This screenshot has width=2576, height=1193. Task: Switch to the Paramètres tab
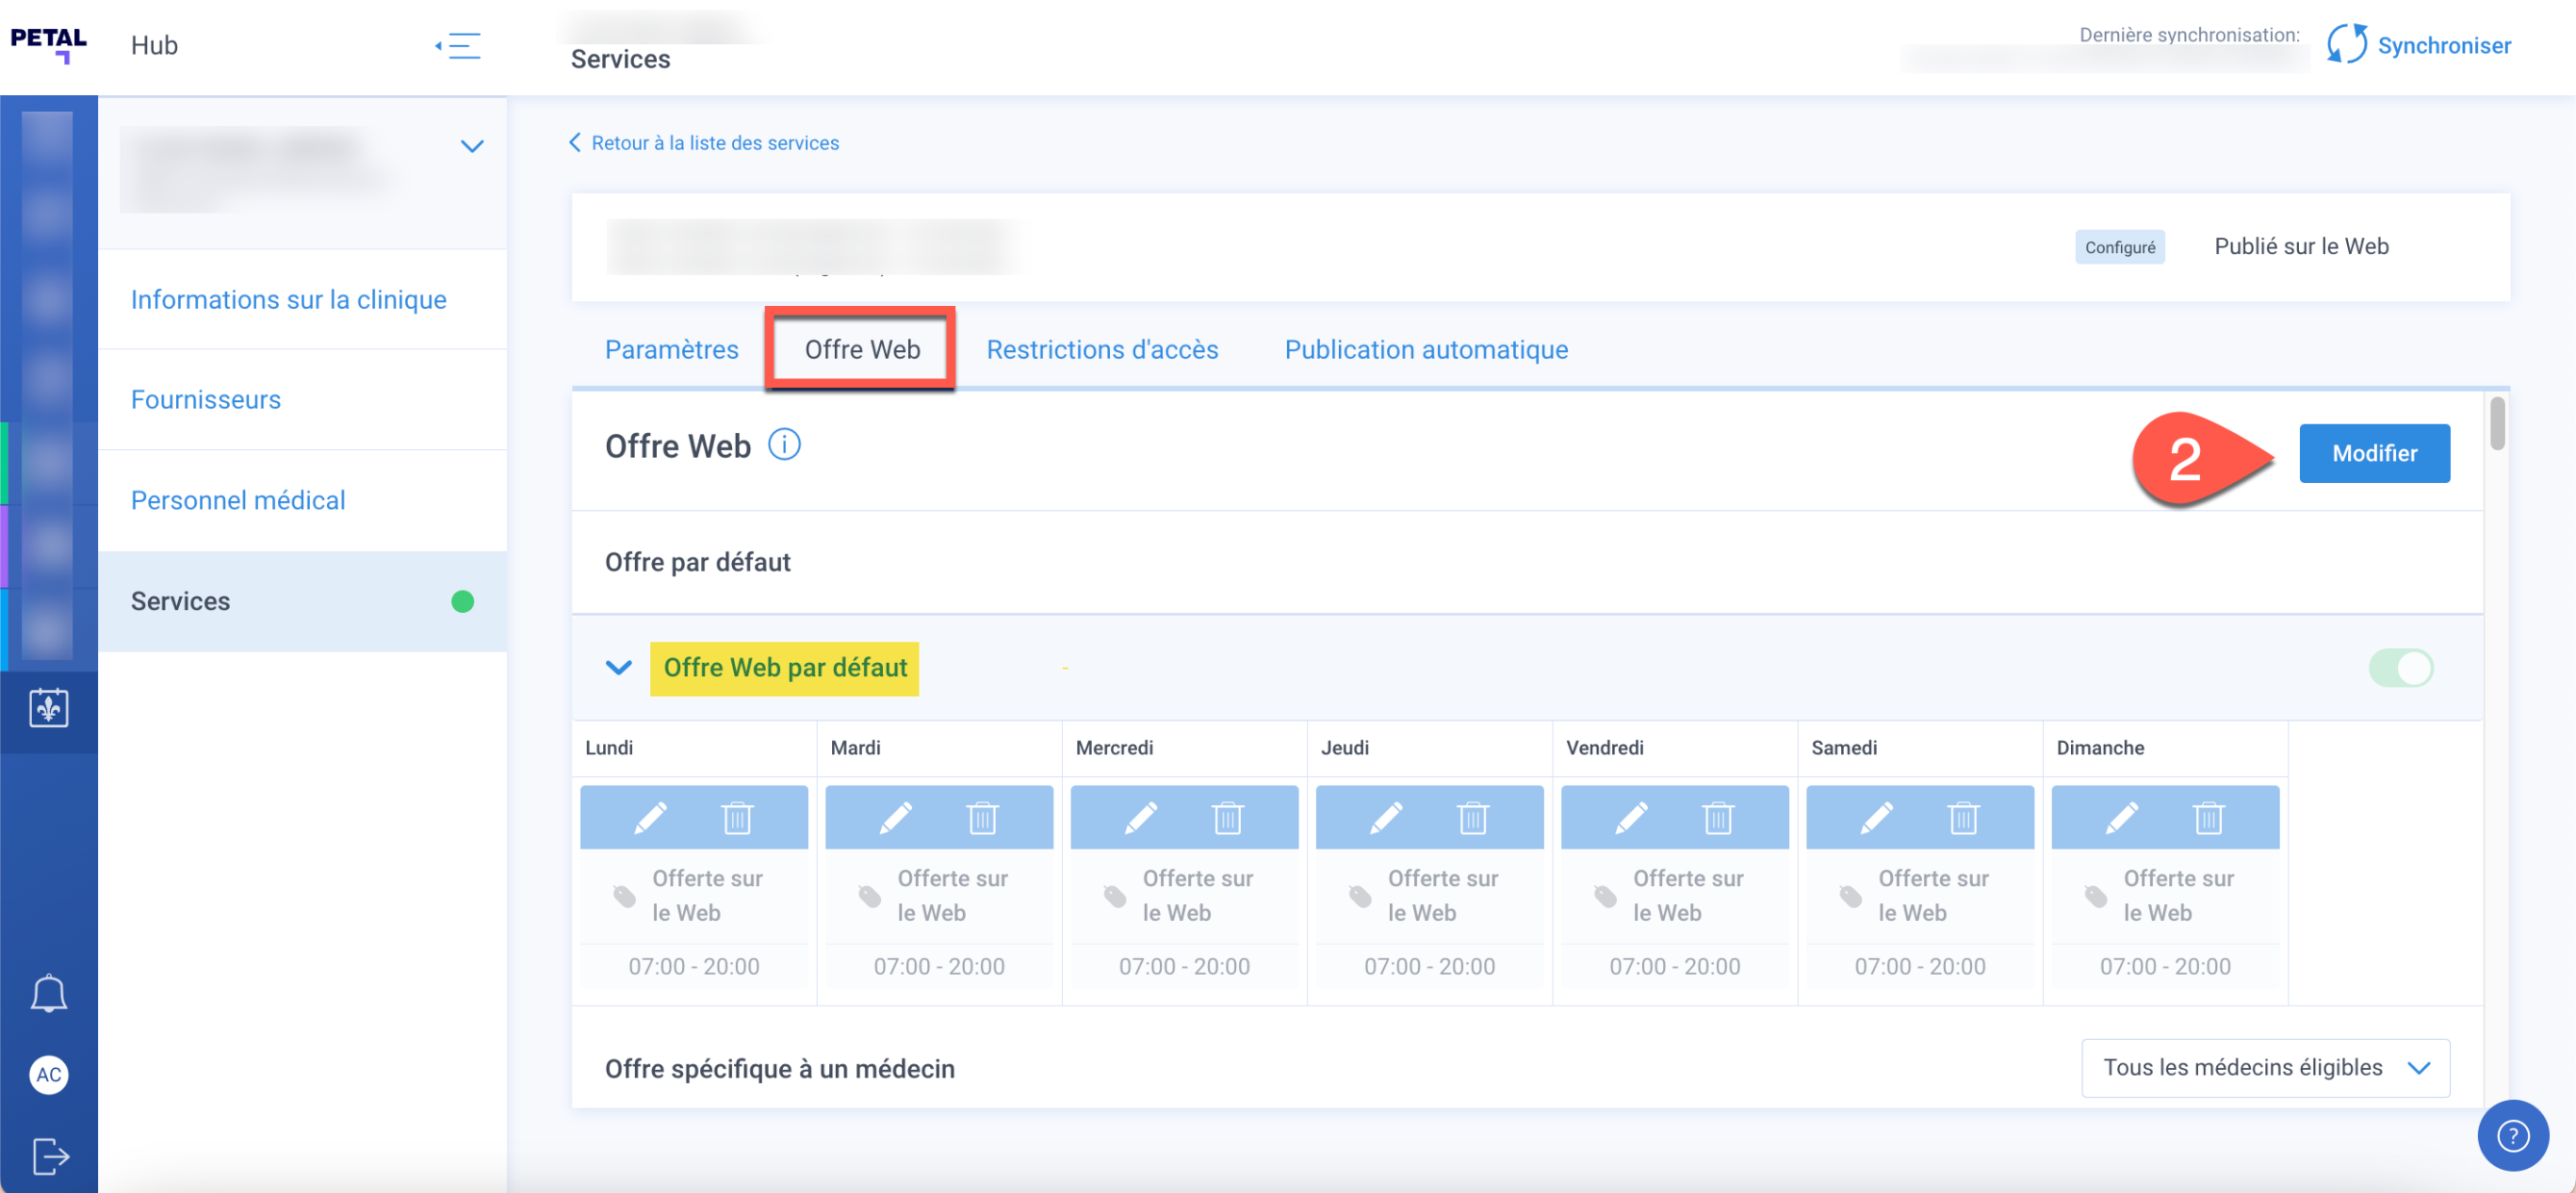click(x=671, y=349)
